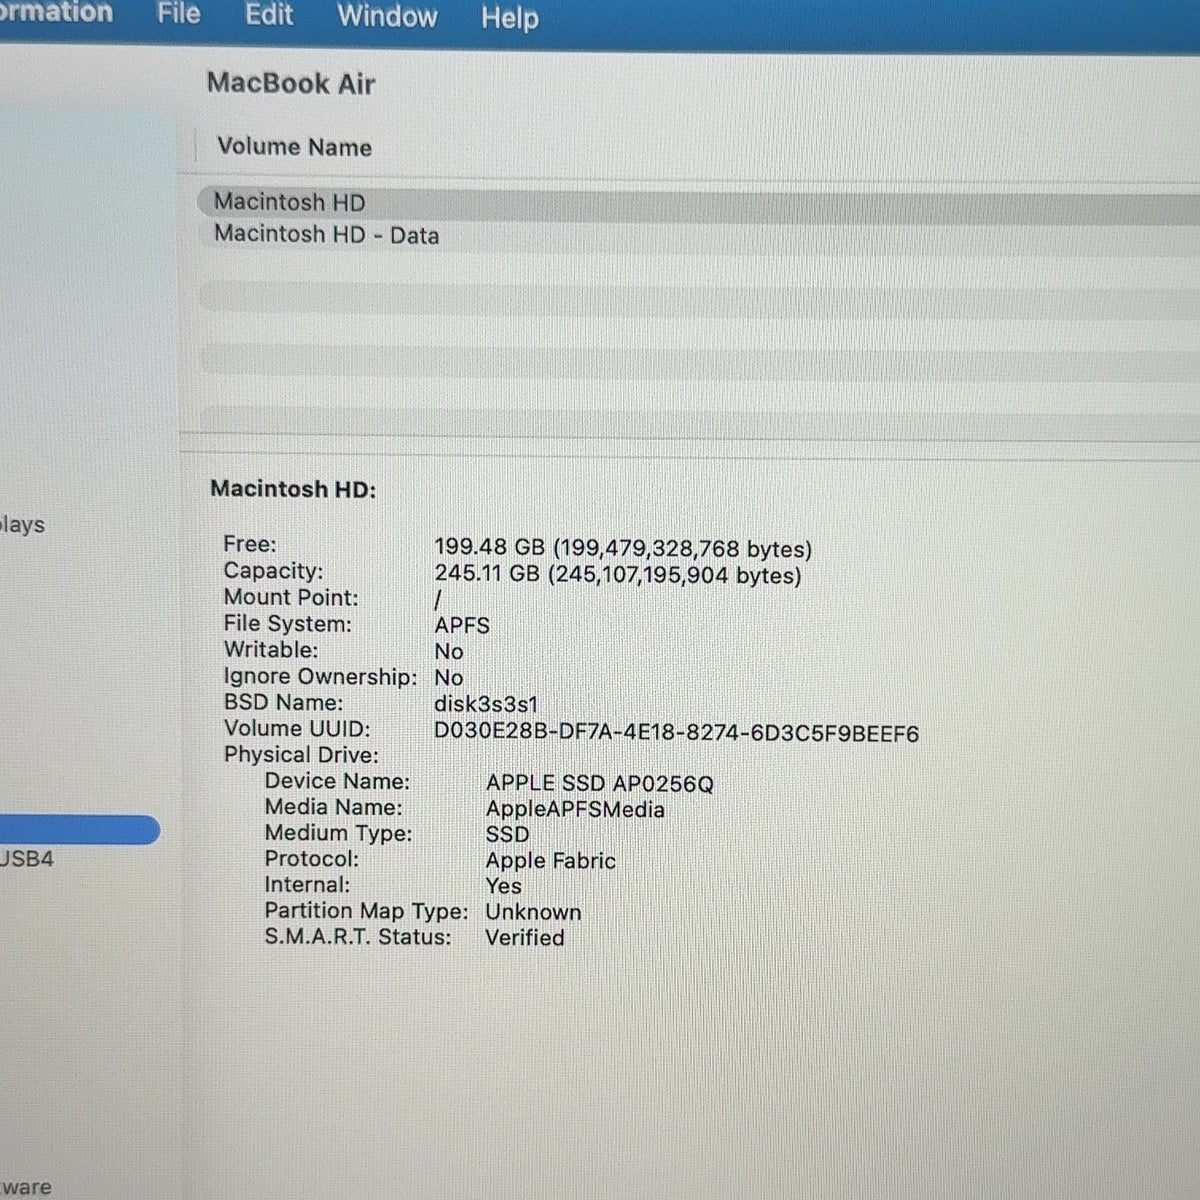Click the Ignore Ownership value No
The image size is (1200, 1200).
tap(448, 678)
